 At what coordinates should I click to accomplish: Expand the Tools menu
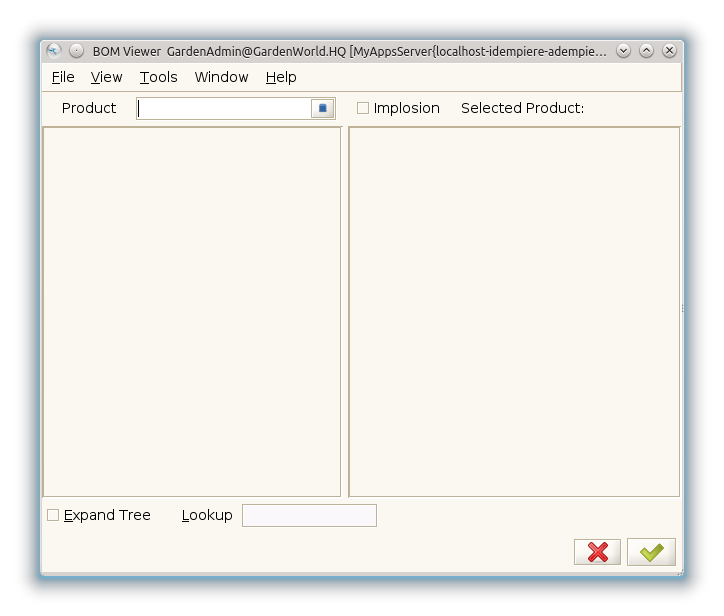[x=158, y=77]
